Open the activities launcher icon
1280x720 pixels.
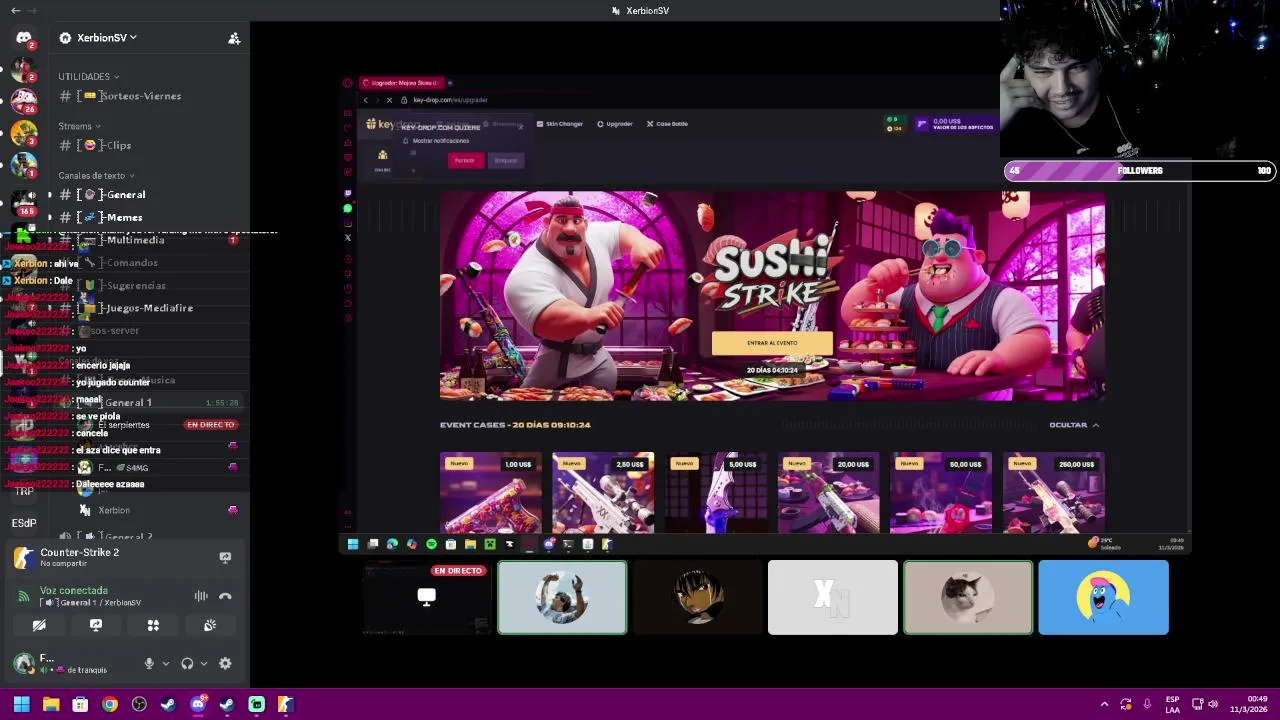[x=153, y=625]
